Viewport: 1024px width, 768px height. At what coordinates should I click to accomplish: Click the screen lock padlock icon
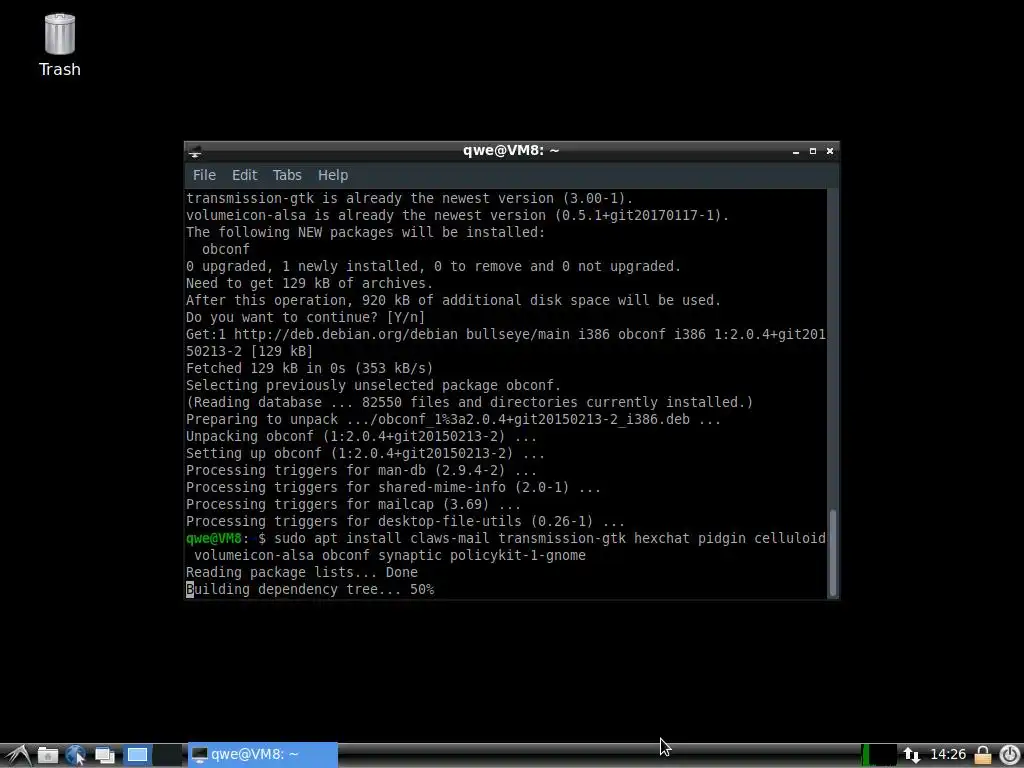click(982, 755)
